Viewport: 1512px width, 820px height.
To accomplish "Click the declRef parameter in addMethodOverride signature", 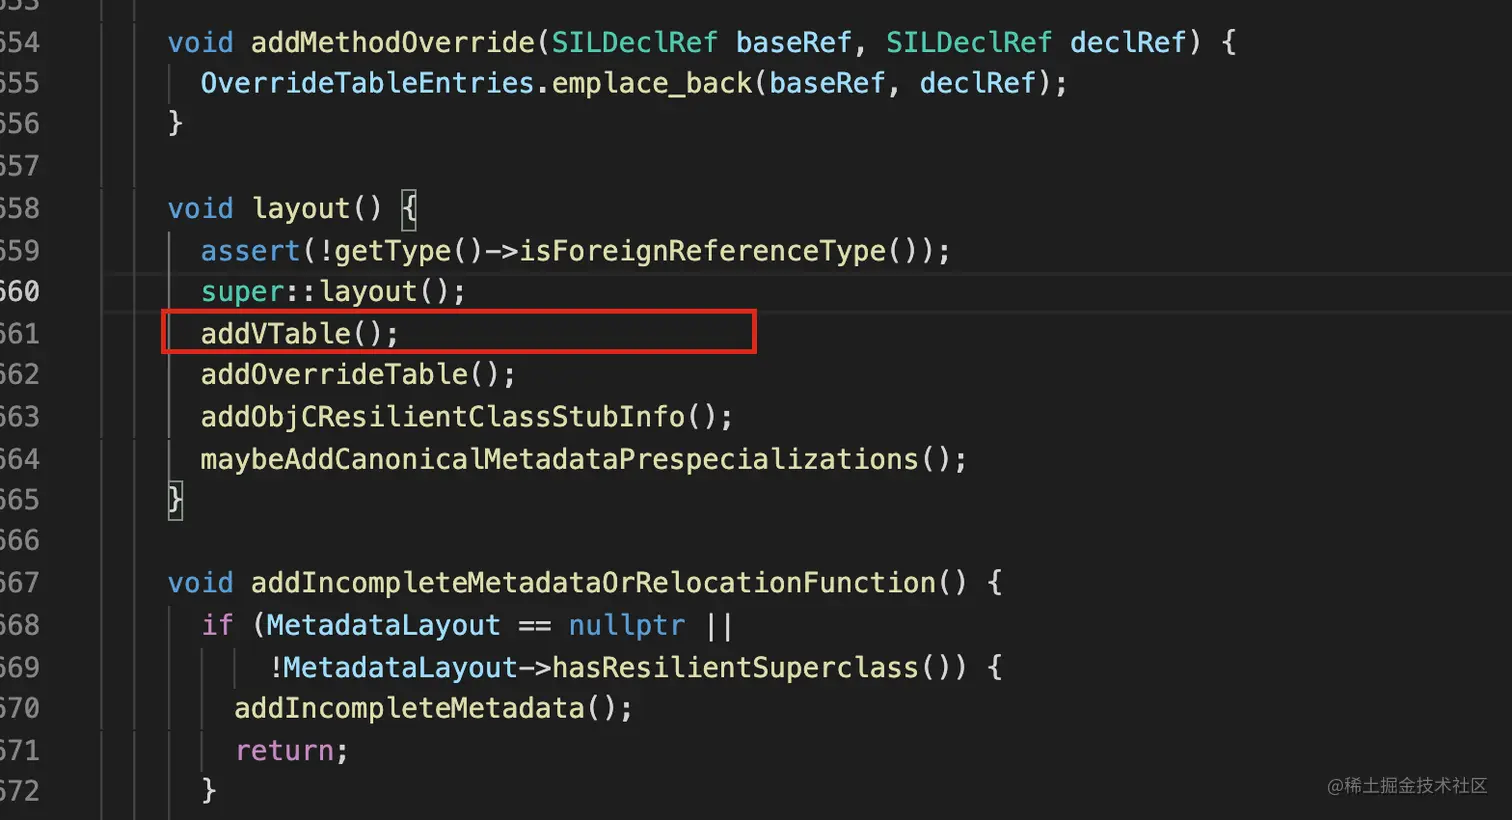I will coord(1128,42).
